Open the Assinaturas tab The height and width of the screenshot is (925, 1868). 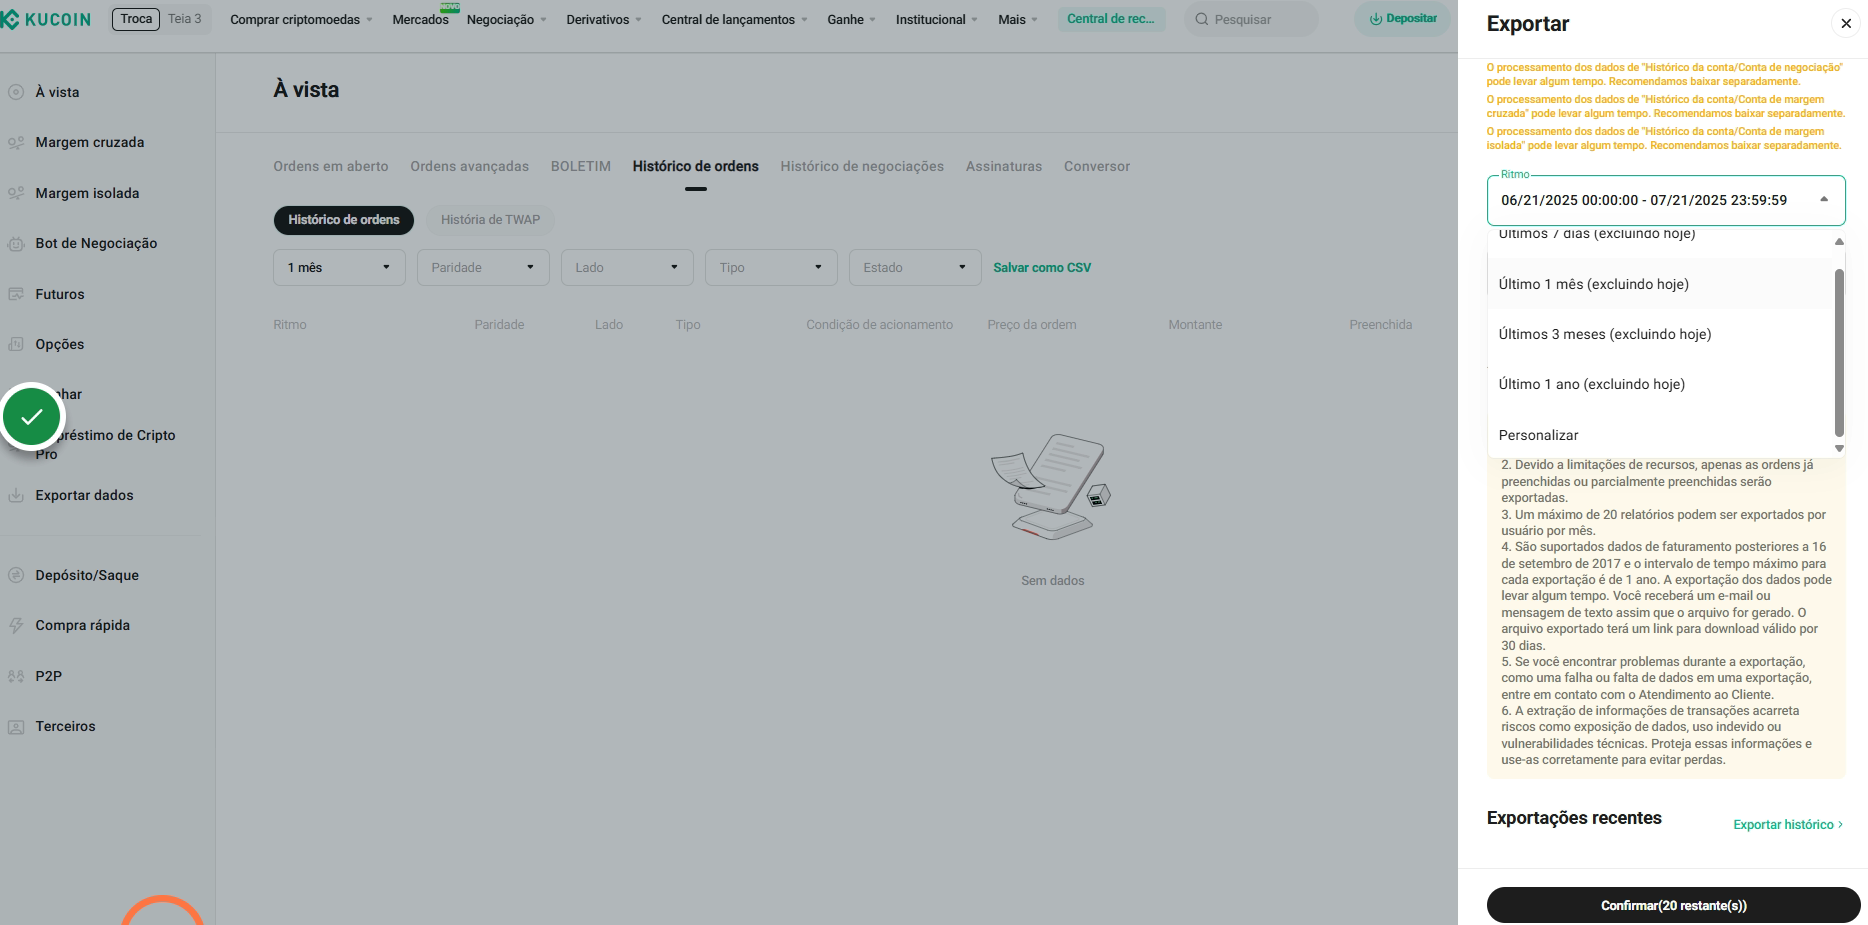pyautogui.click(x=1004, y=166)
